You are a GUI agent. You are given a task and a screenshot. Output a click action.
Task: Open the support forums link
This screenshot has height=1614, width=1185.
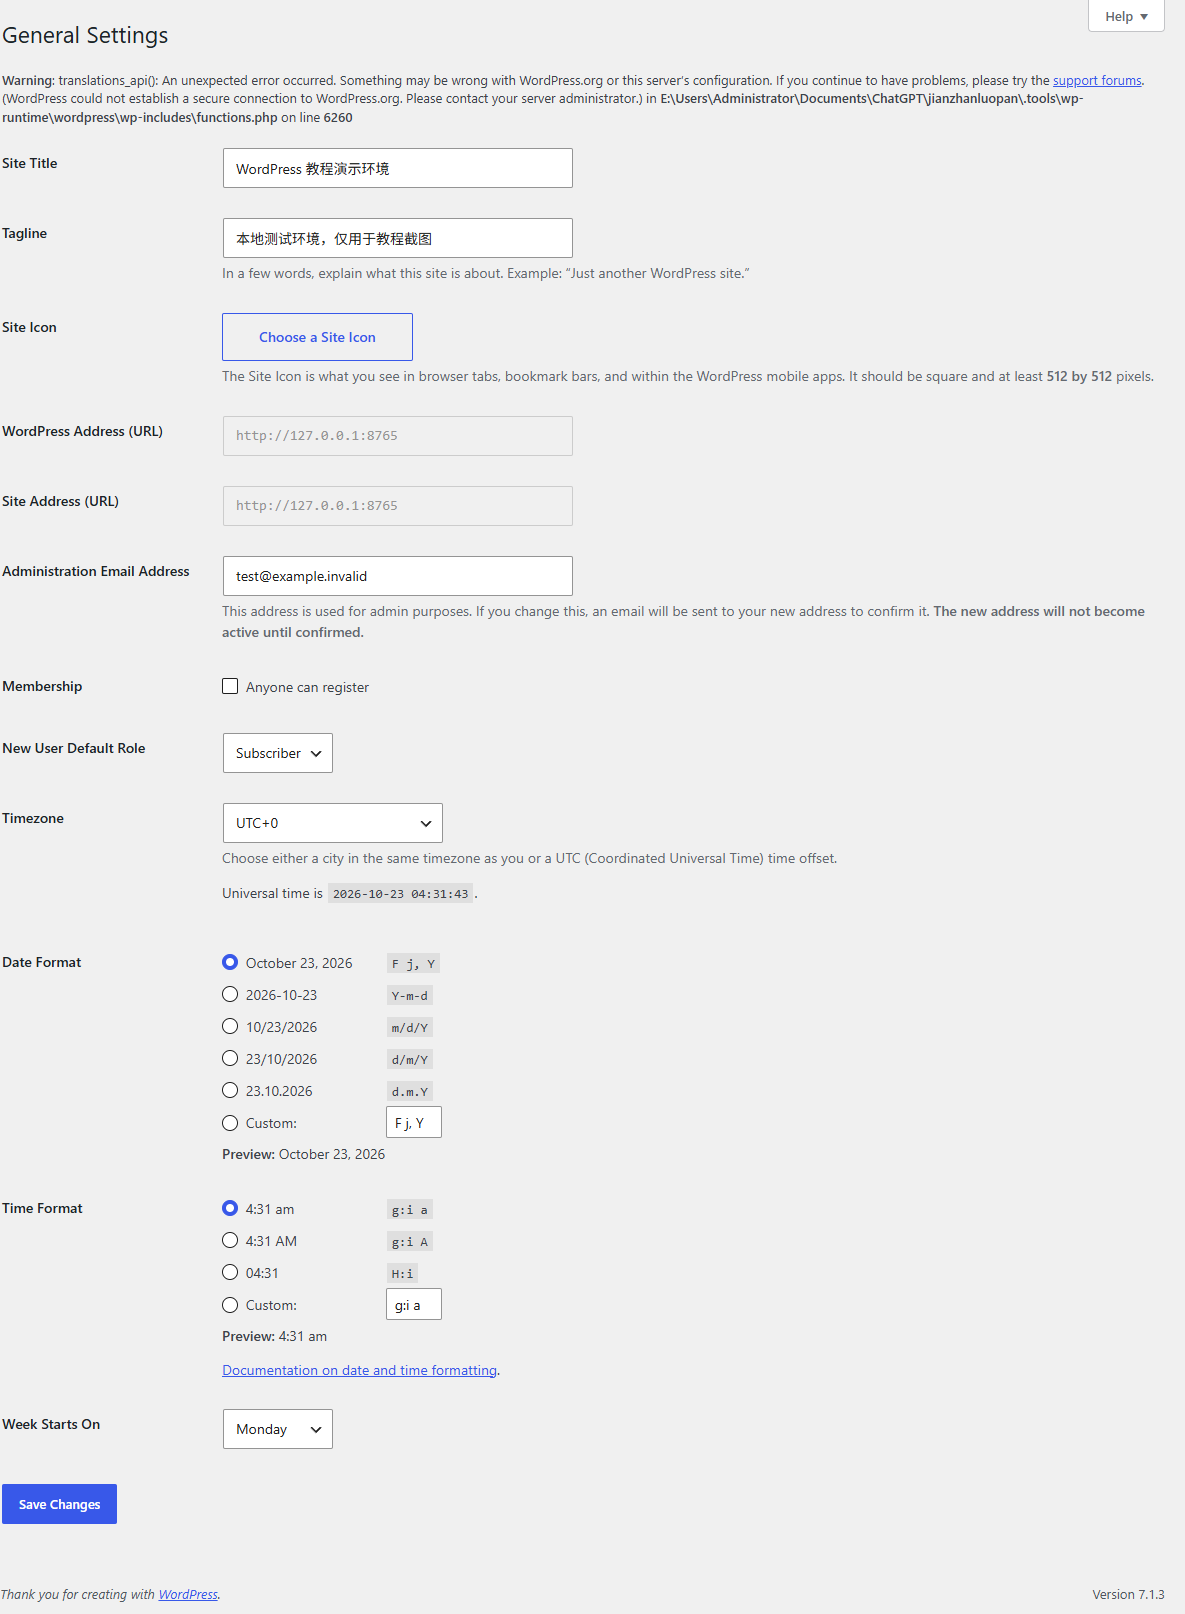1097,80
